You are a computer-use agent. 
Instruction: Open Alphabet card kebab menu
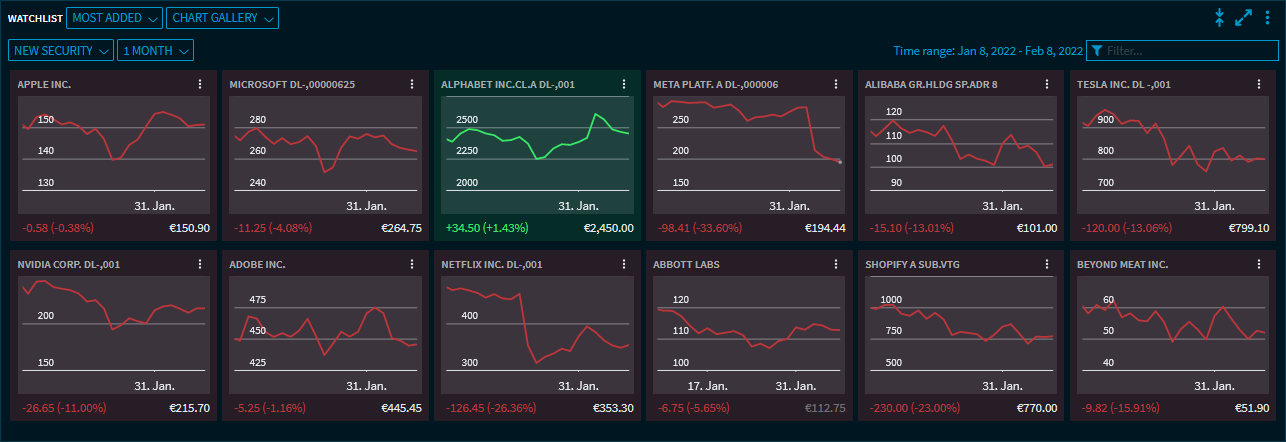[624, 85]
